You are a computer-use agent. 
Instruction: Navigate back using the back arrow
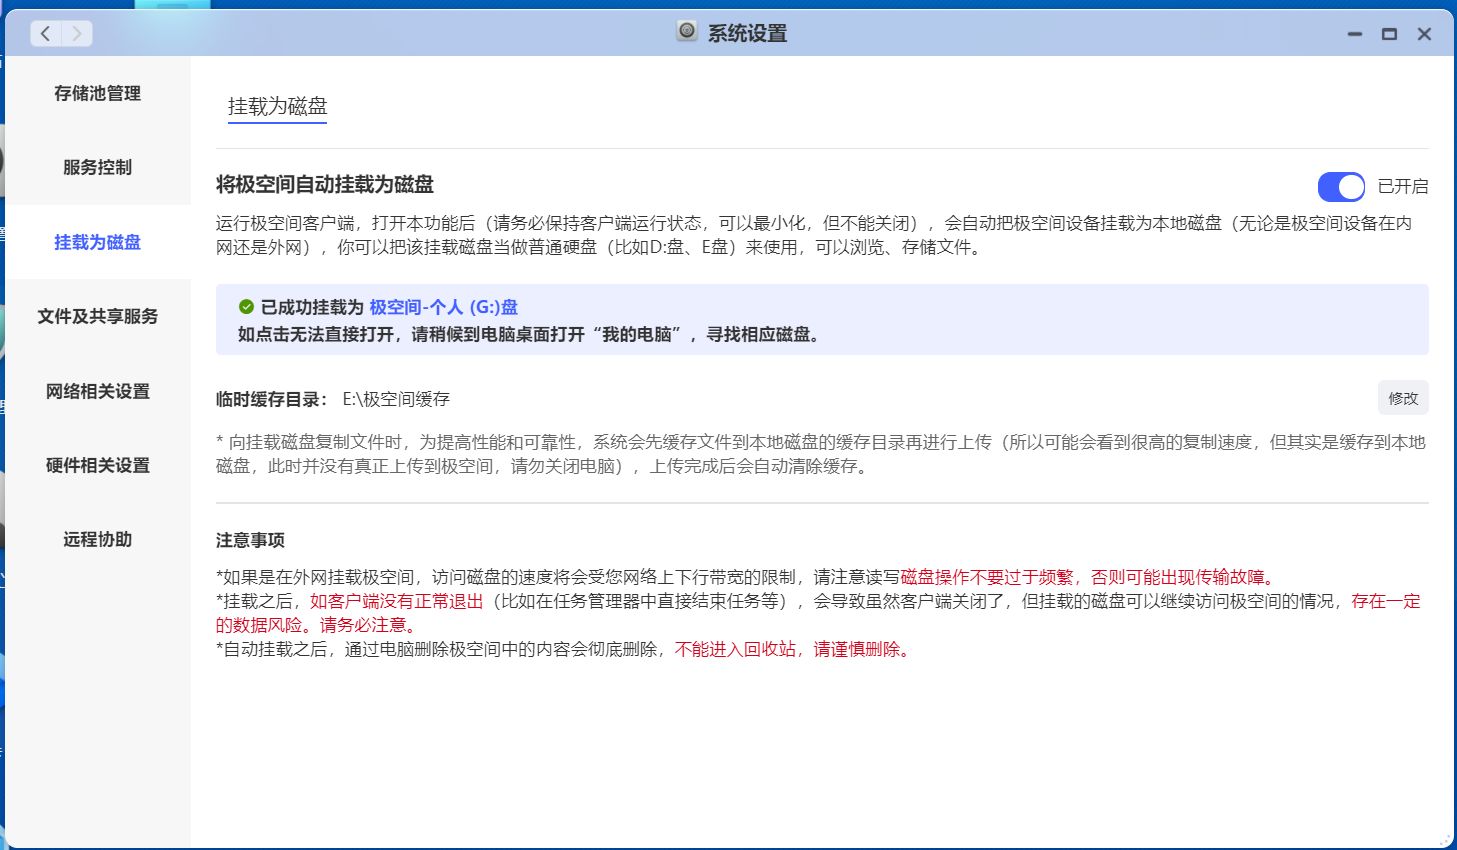point(44,33)
